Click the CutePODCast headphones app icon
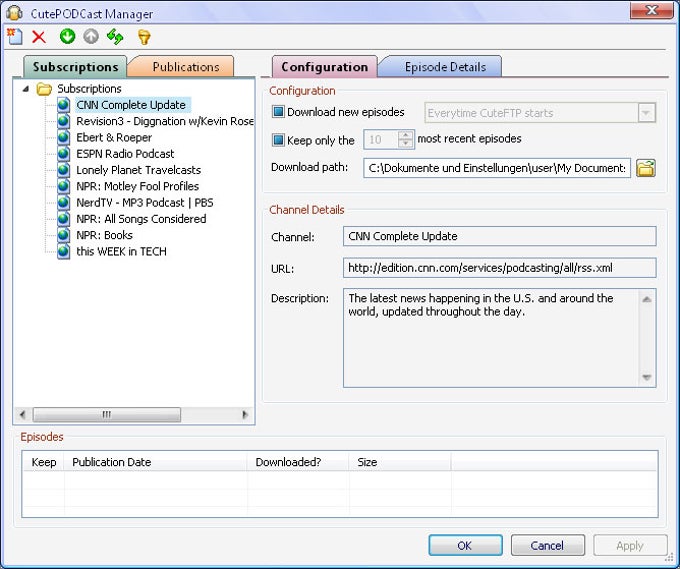680x569 pixels. pos(14,13)
